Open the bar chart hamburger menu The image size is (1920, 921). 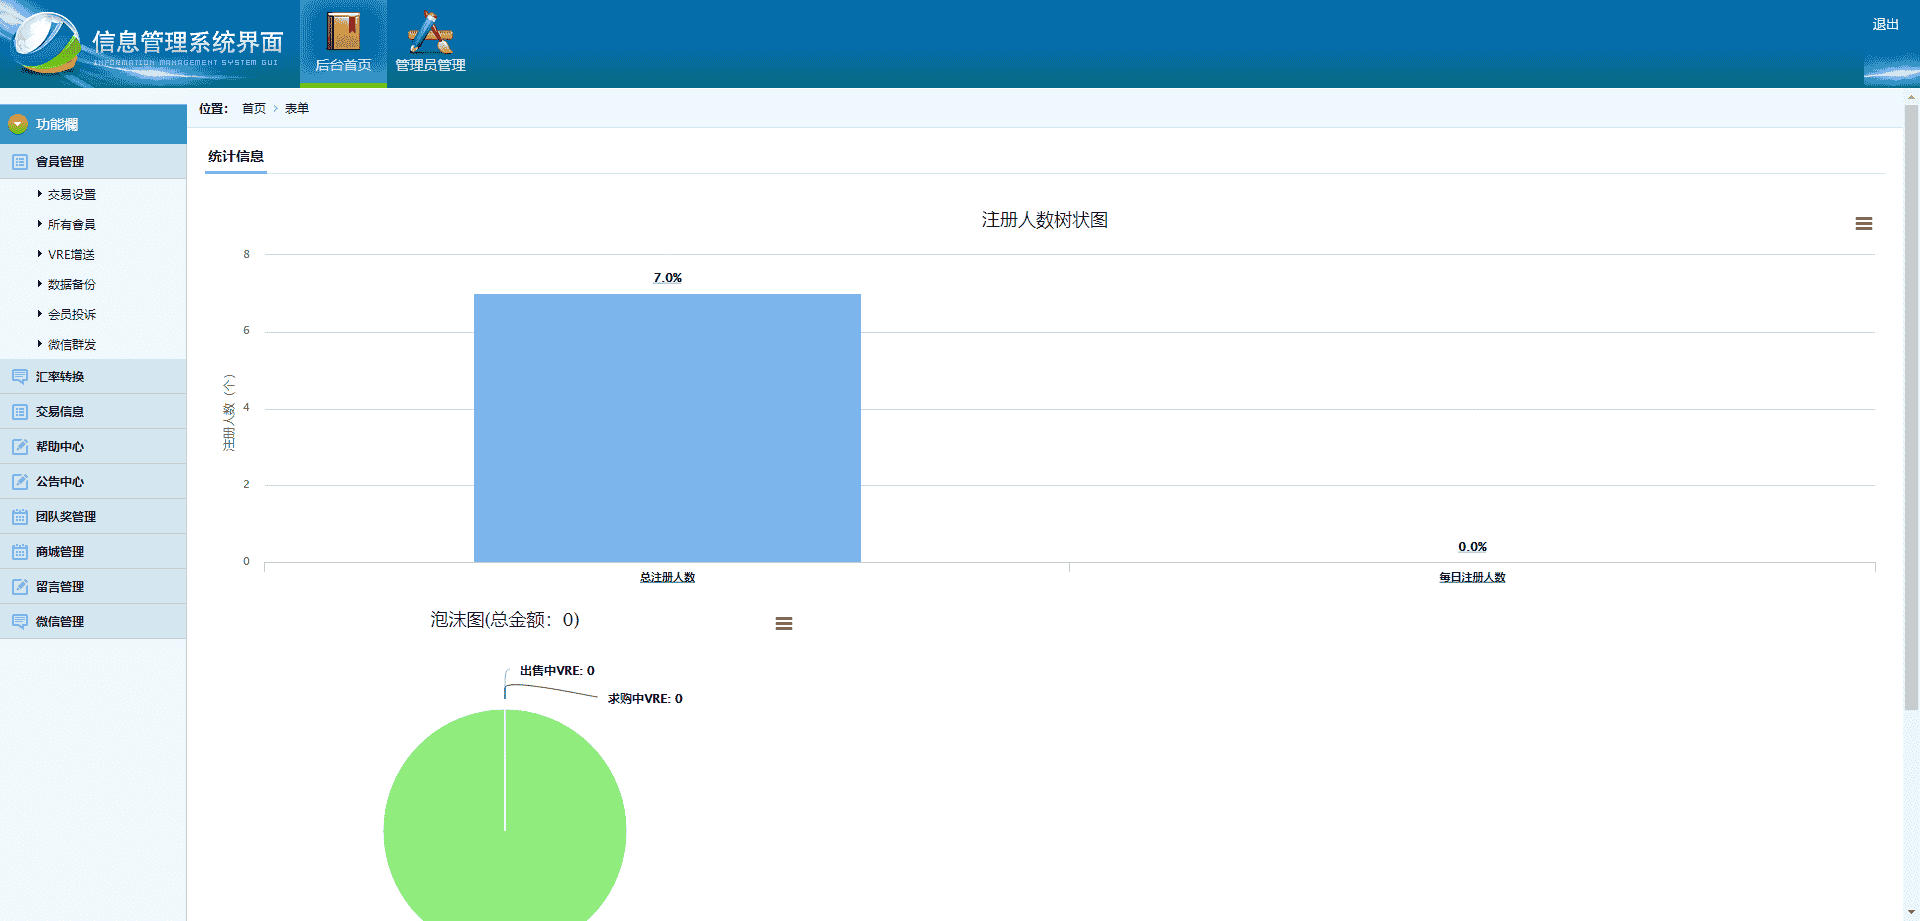pos(1863,224)
